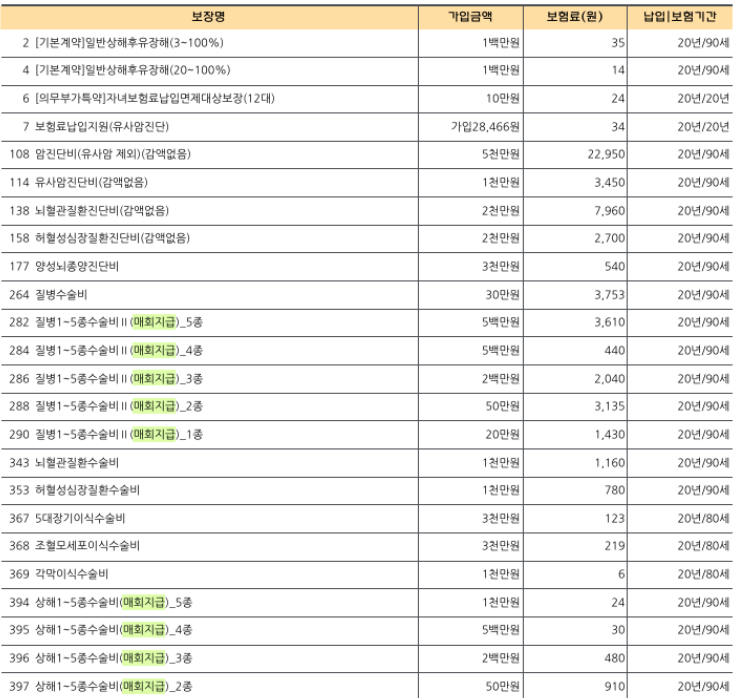Select row 질병1~5종수술비II(매회지급)_2종
Image resolution: width=737 pixels, height=698 pixels.
(x=367, y=406)
